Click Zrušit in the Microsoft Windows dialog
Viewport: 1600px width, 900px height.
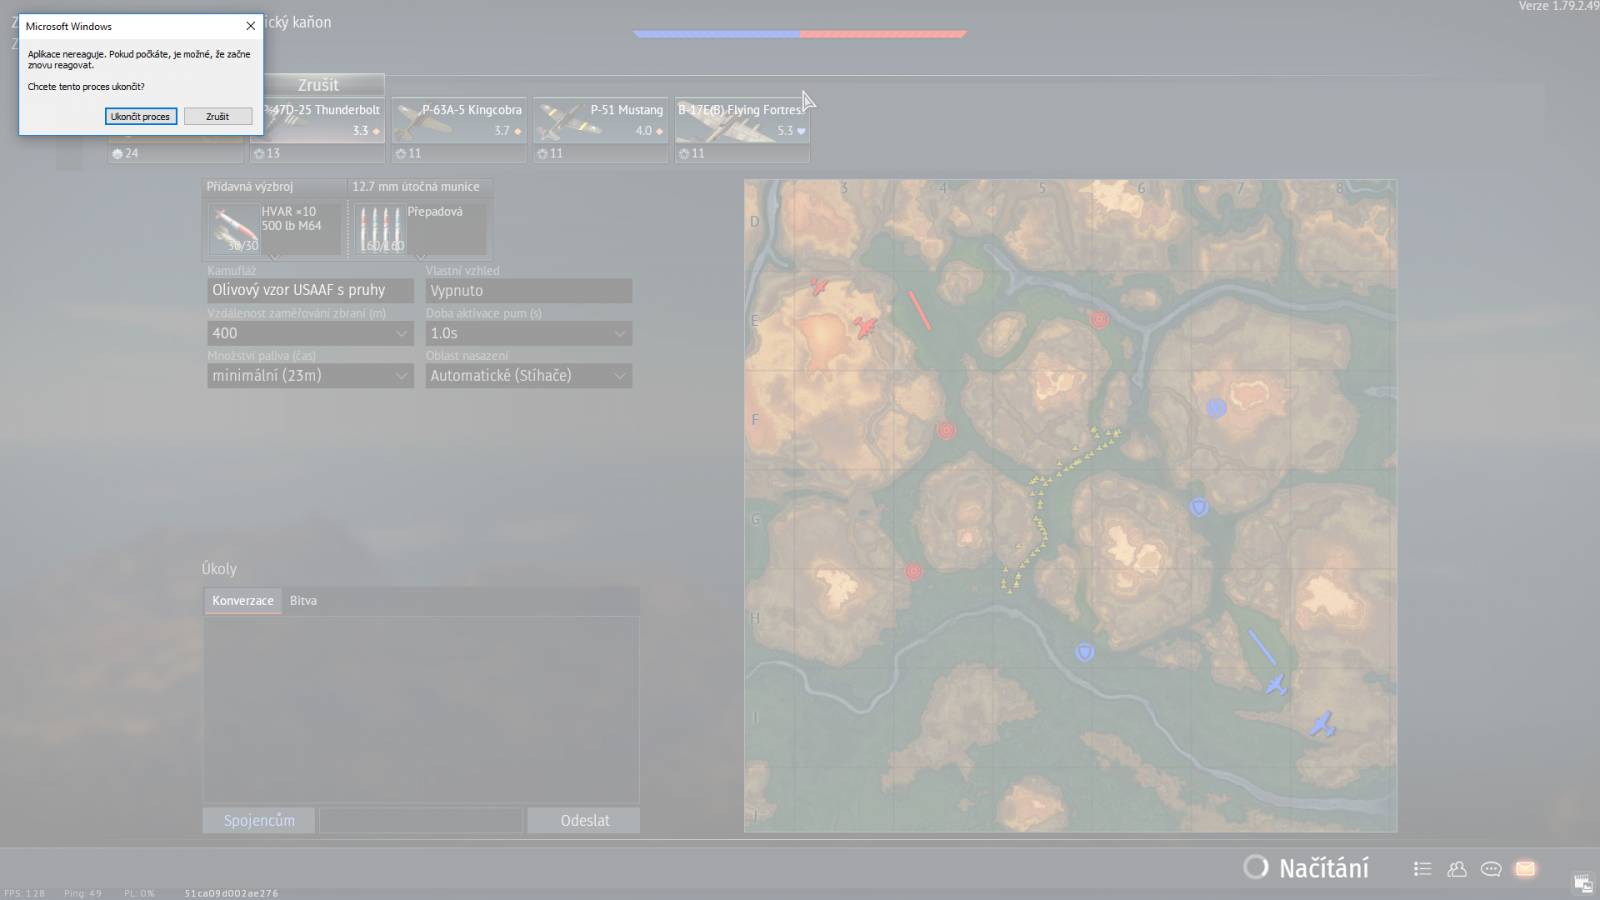tap(217, 117)
